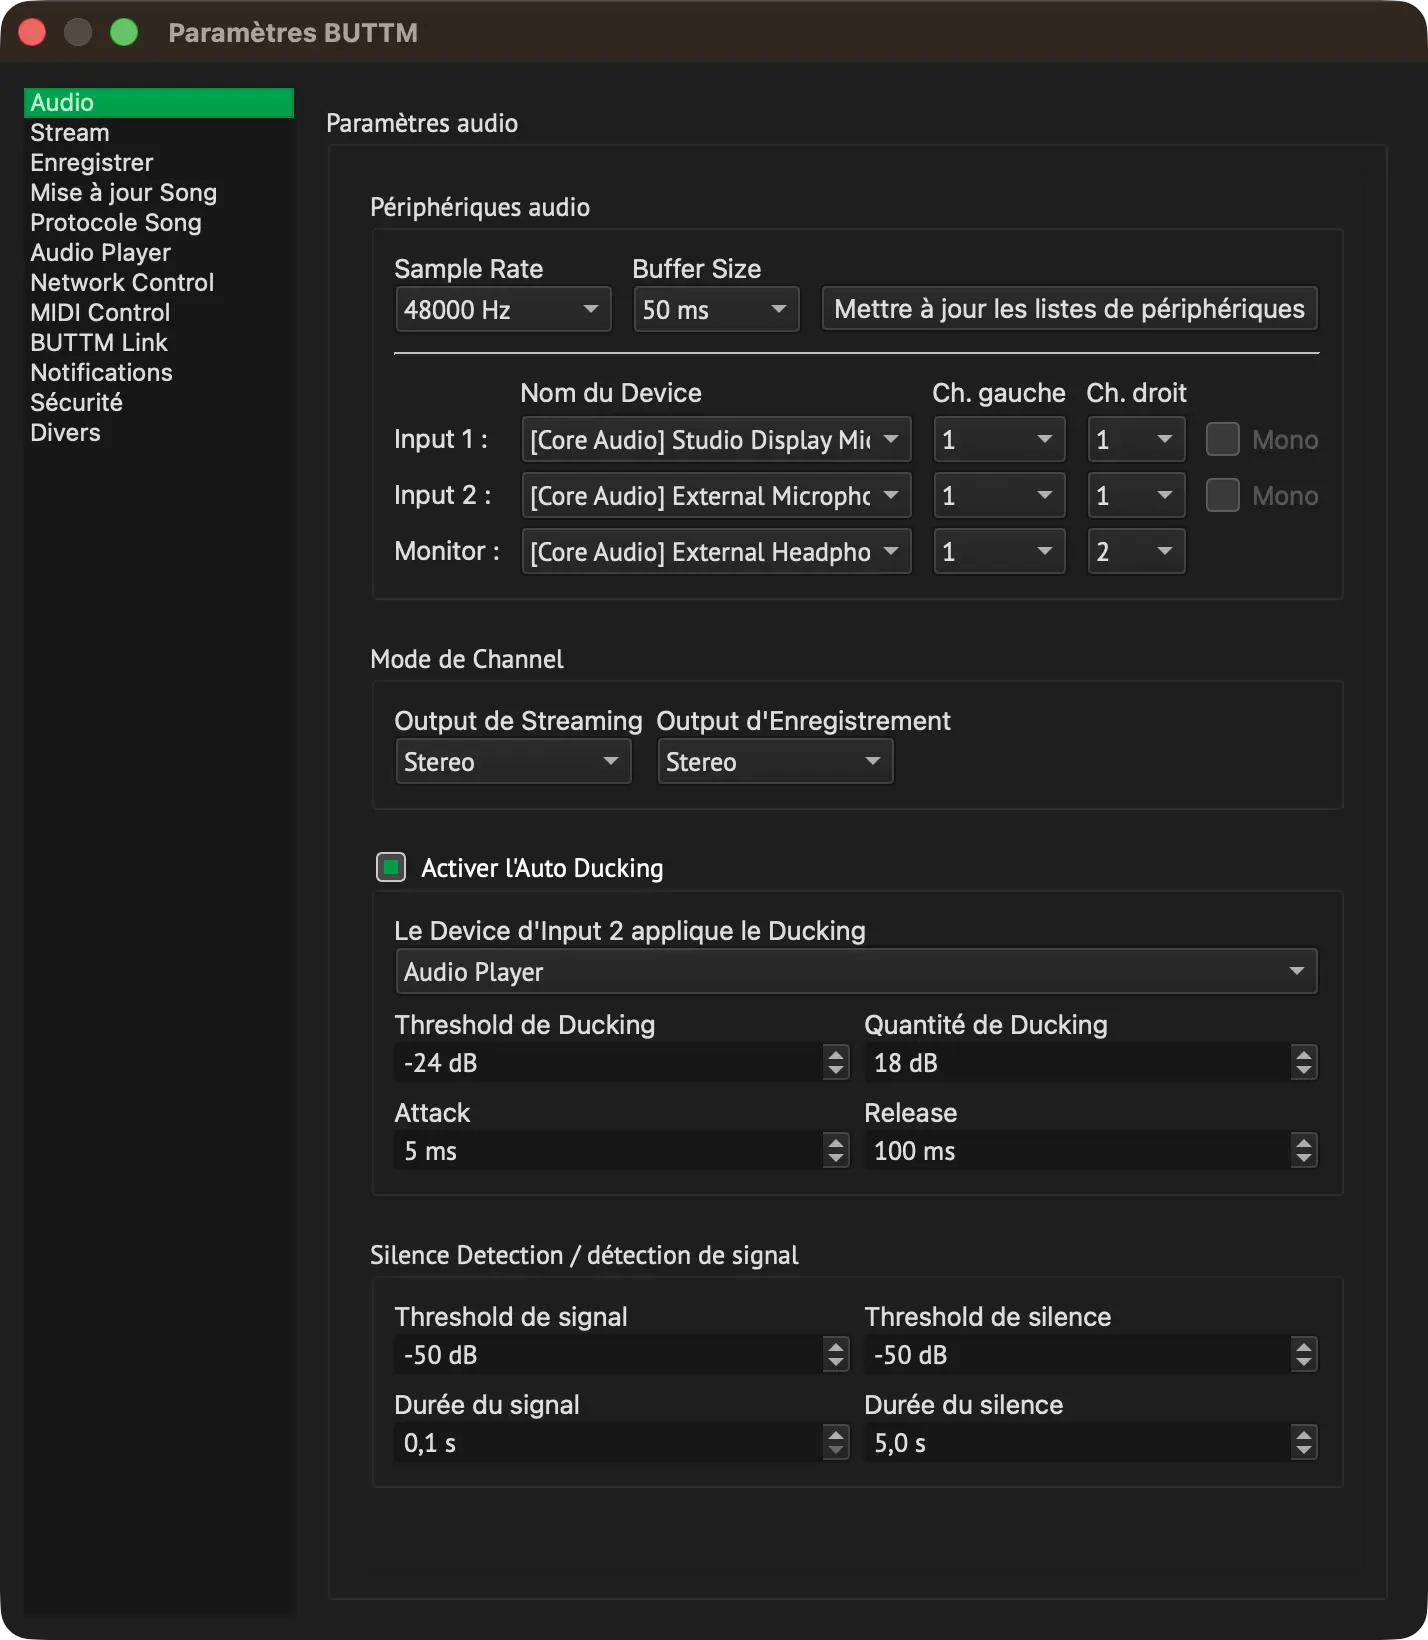Open the Sample Rate dropdown

pos(503,310)
